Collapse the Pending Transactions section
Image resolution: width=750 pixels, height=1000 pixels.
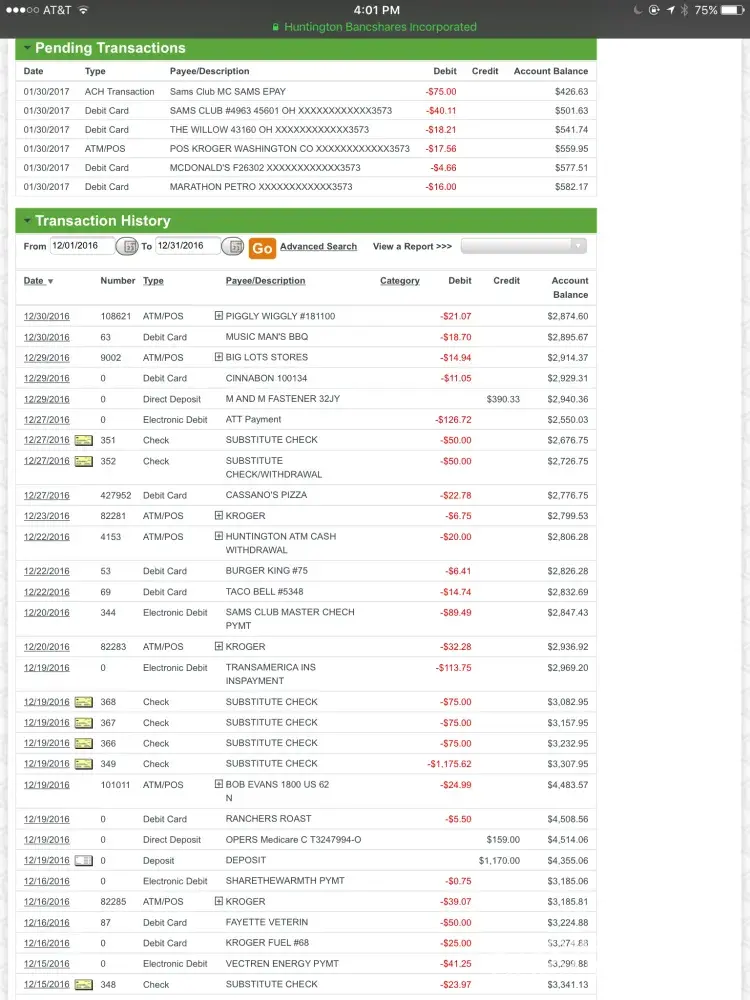(27, 48)
